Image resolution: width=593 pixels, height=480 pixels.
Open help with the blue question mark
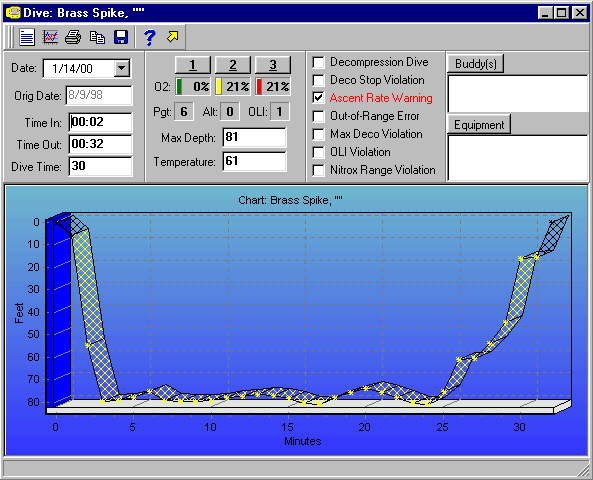tap(149, 37)
